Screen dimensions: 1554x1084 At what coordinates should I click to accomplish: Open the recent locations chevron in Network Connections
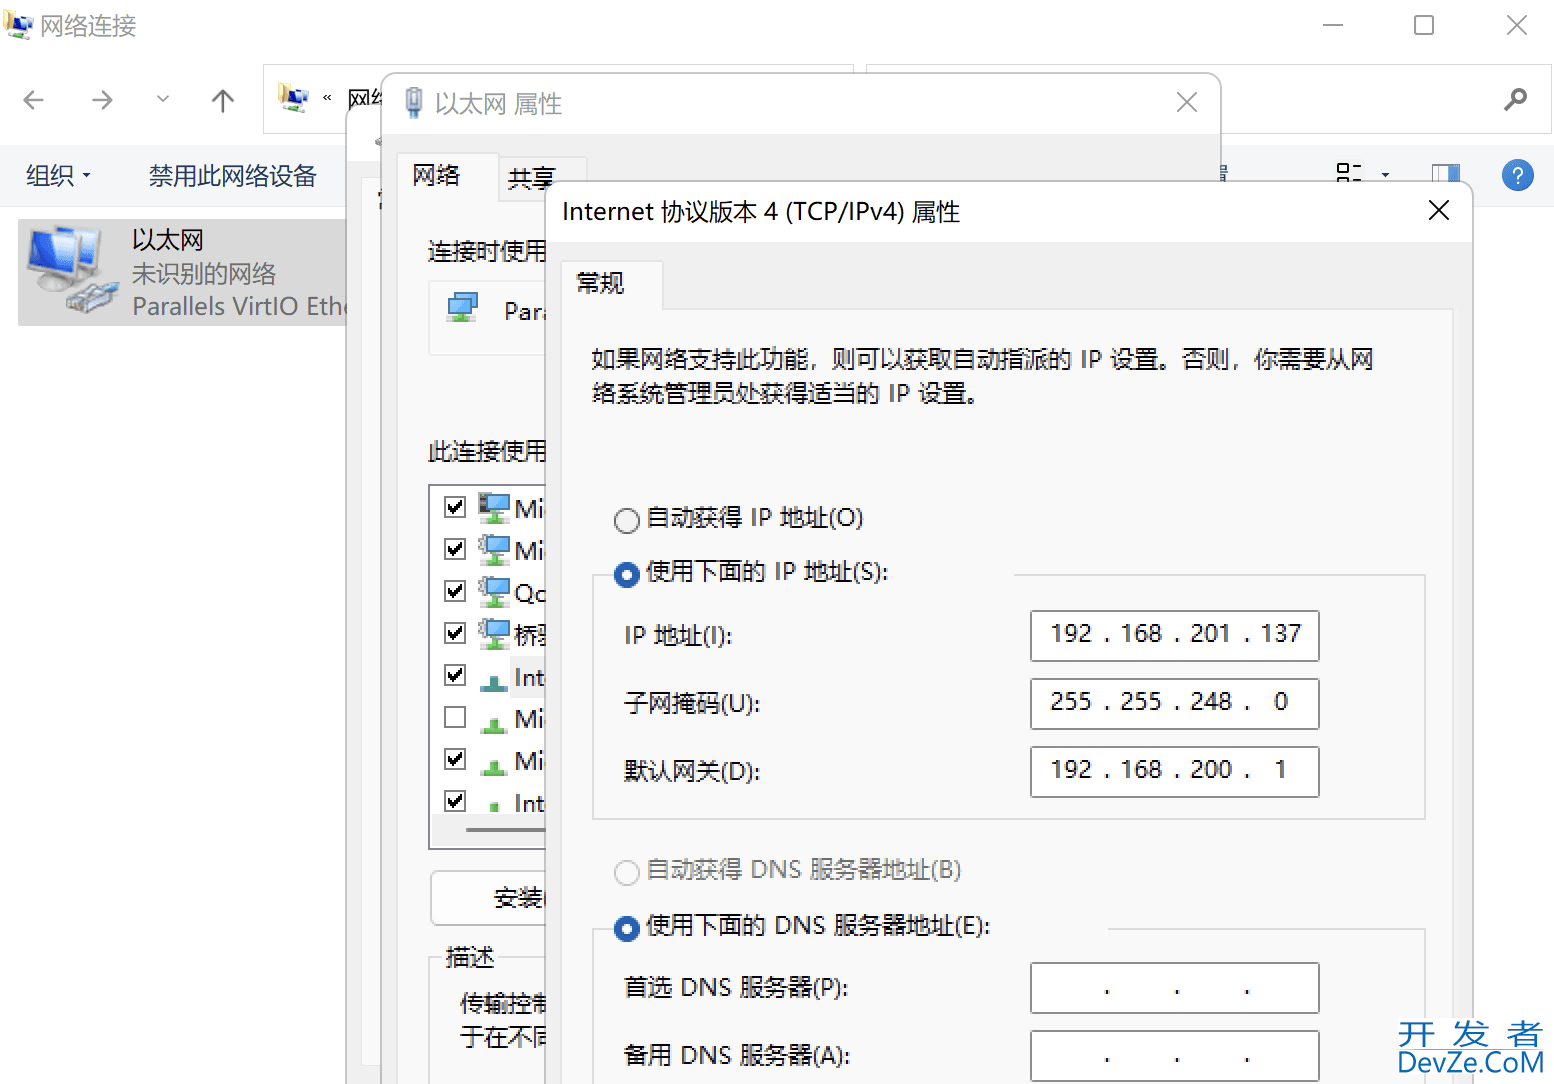tap(163, 99)
